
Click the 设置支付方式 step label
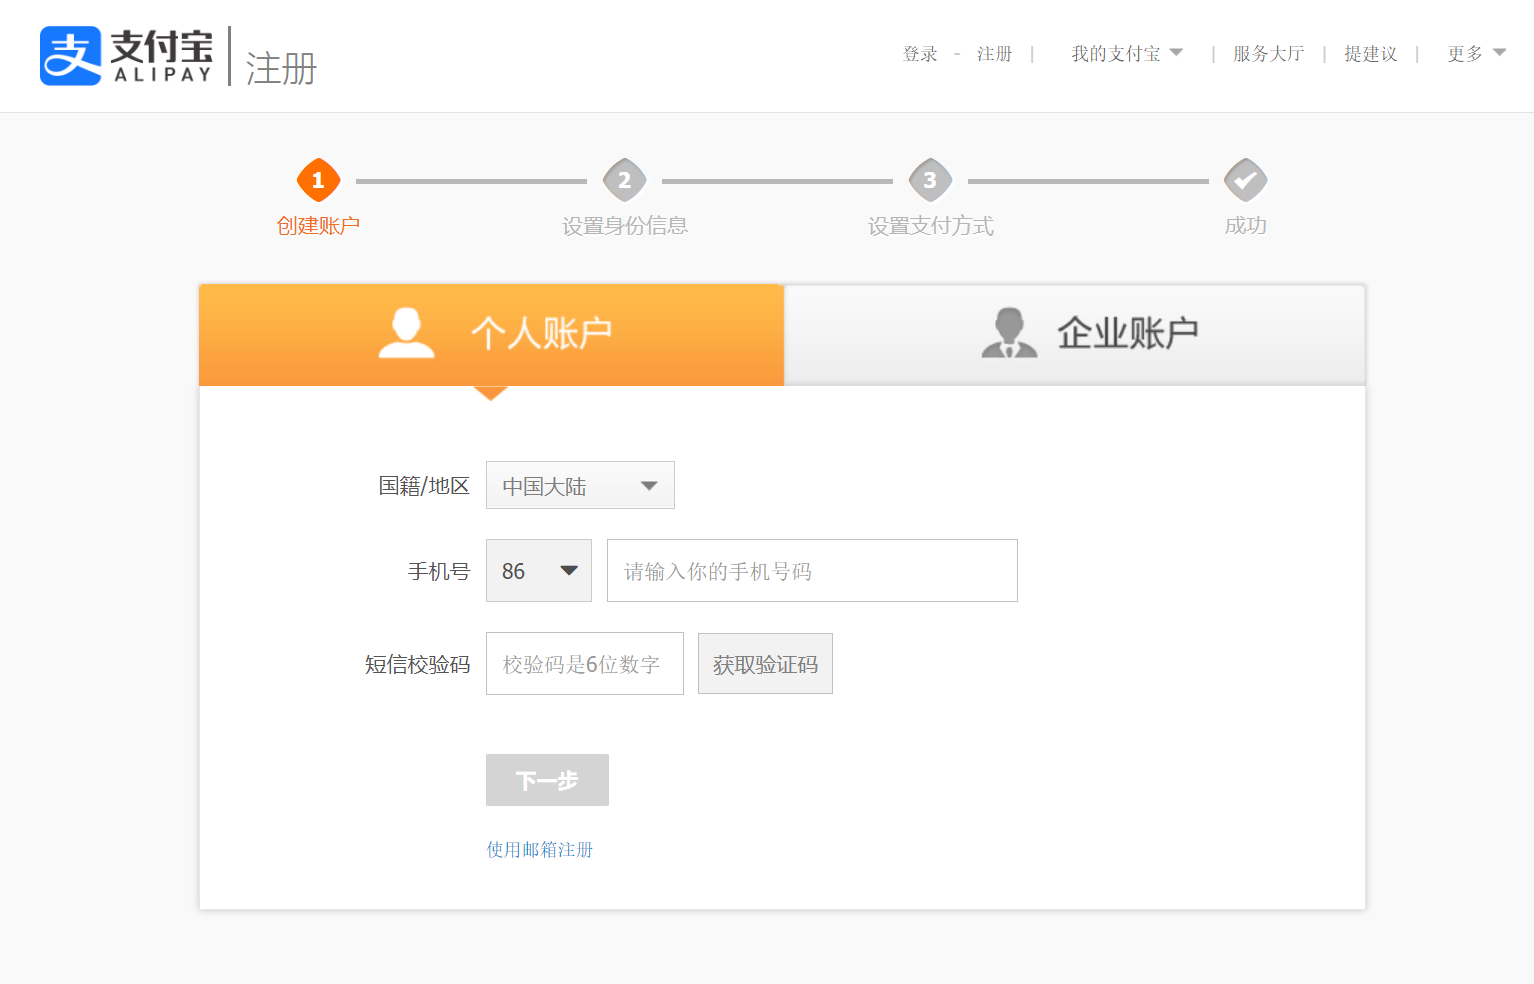click(x=931, y=226)
